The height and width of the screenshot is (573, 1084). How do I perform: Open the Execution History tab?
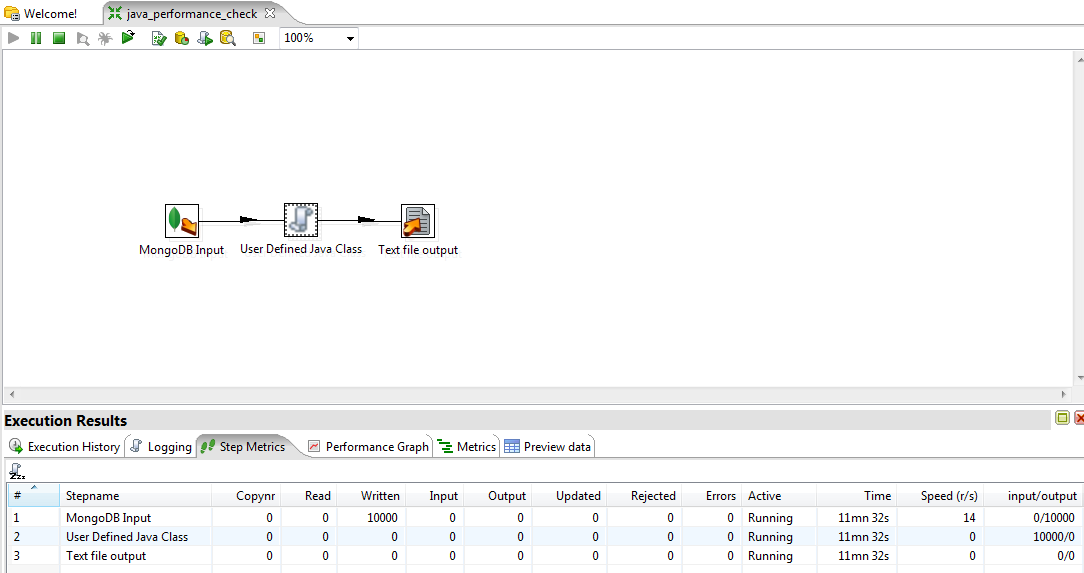[x=65, y=447]
